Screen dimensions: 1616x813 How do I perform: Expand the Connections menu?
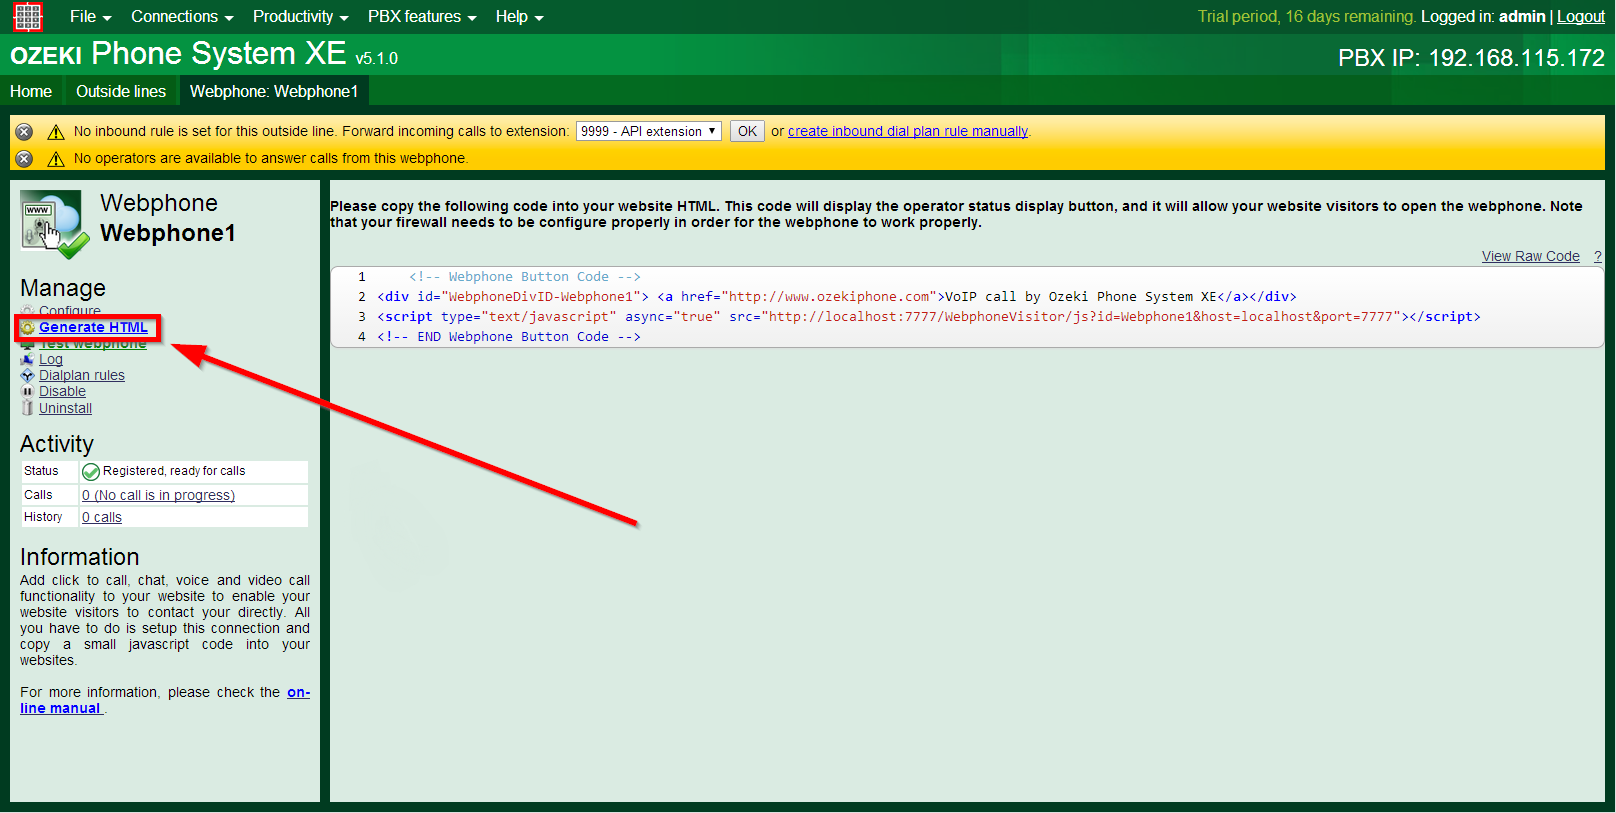181,17
